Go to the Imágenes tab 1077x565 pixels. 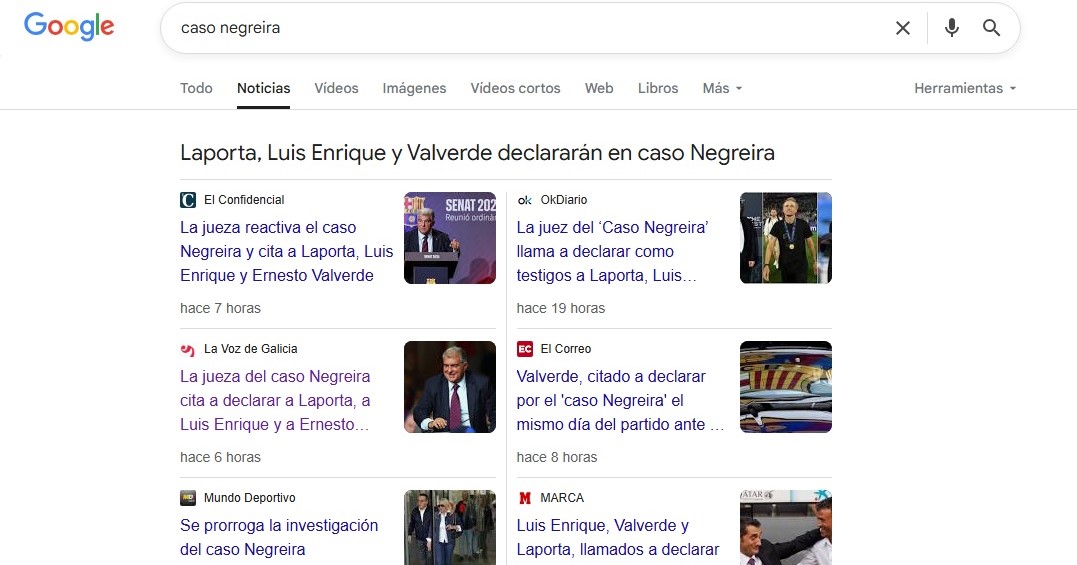pos(414,88)
